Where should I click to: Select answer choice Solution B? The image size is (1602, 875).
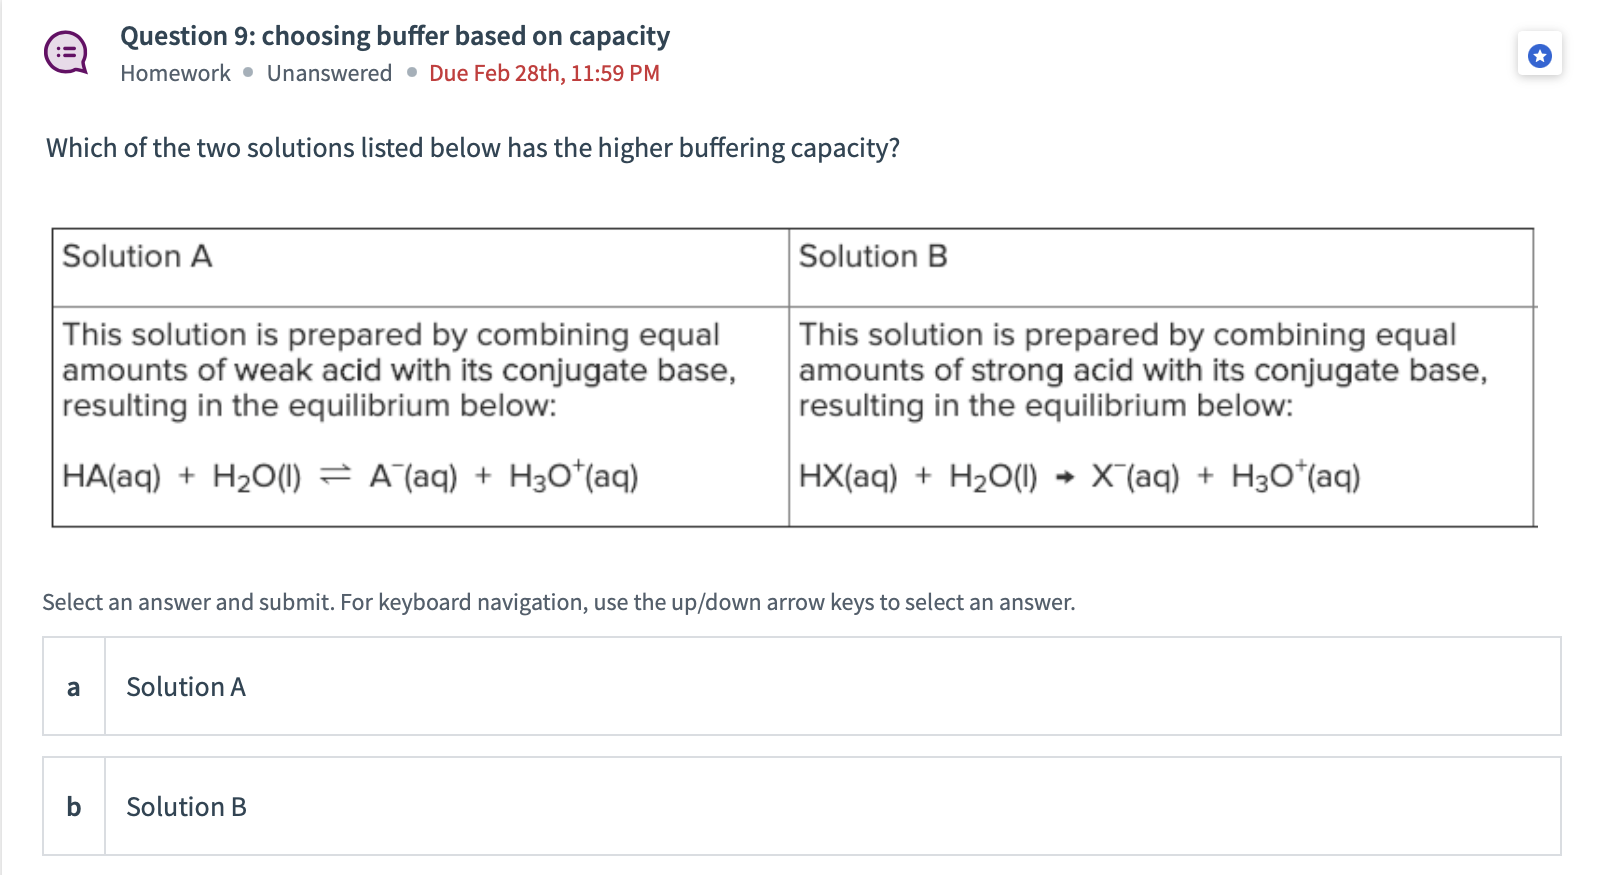point(186,807)
